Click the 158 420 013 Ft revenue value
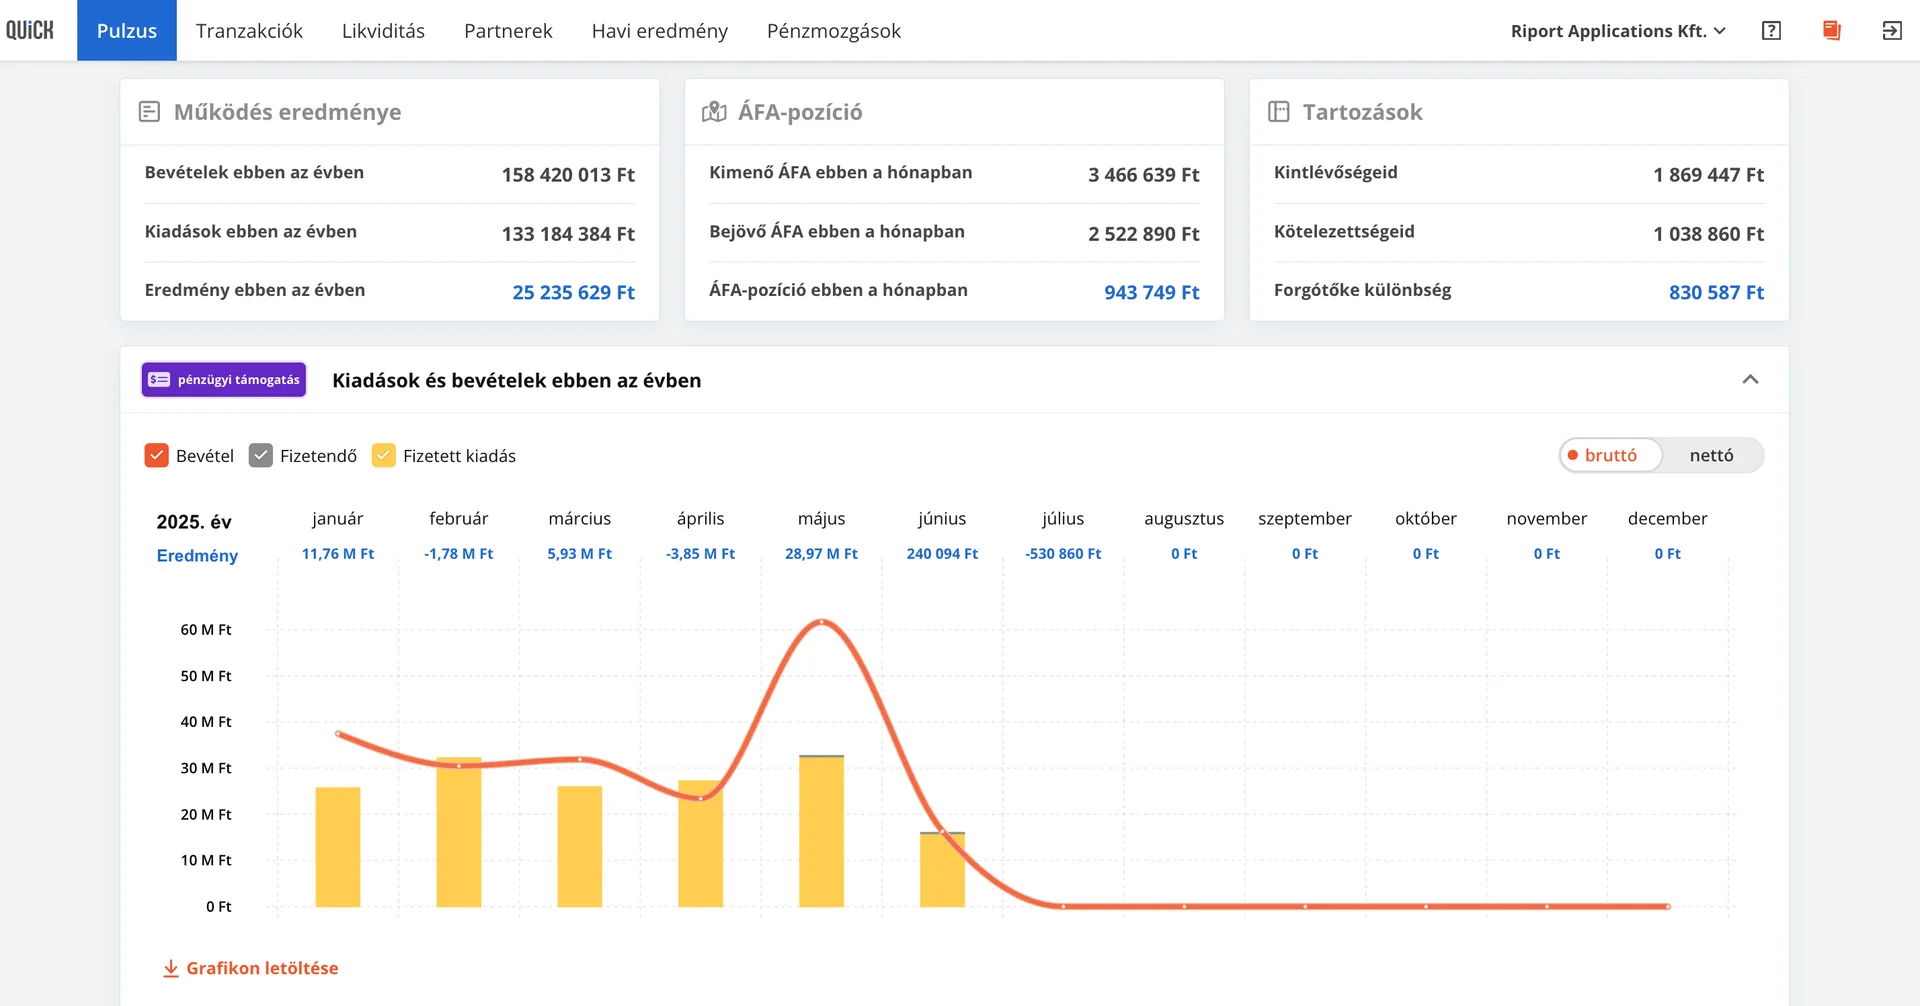The image size is (1920, 1006). pyautogui.click(x=568, y=175)
